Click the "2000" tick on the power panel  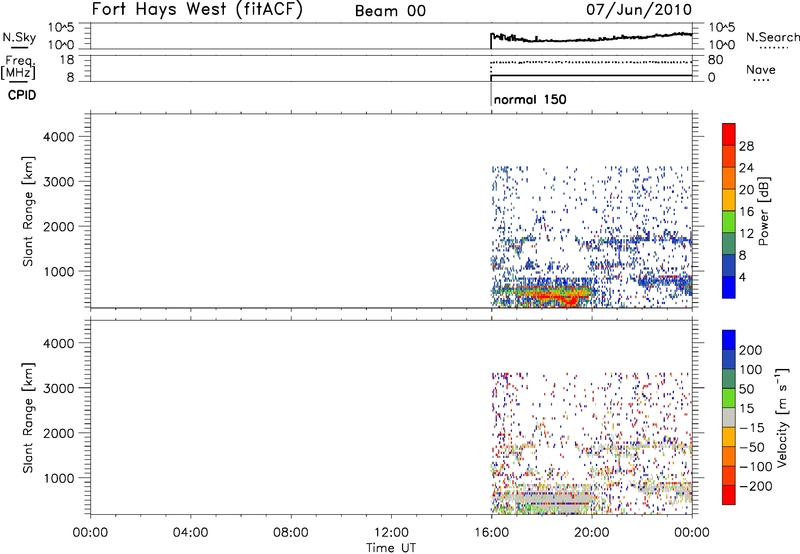[58, 226]
